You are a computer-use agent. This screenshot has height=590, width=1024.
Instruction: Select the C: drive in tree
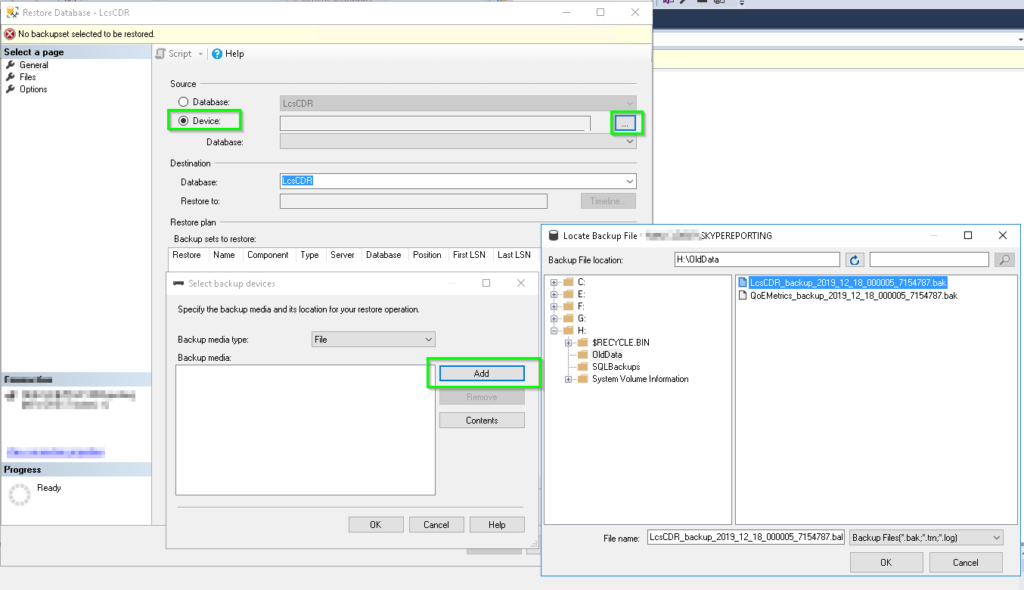(581, 282)
